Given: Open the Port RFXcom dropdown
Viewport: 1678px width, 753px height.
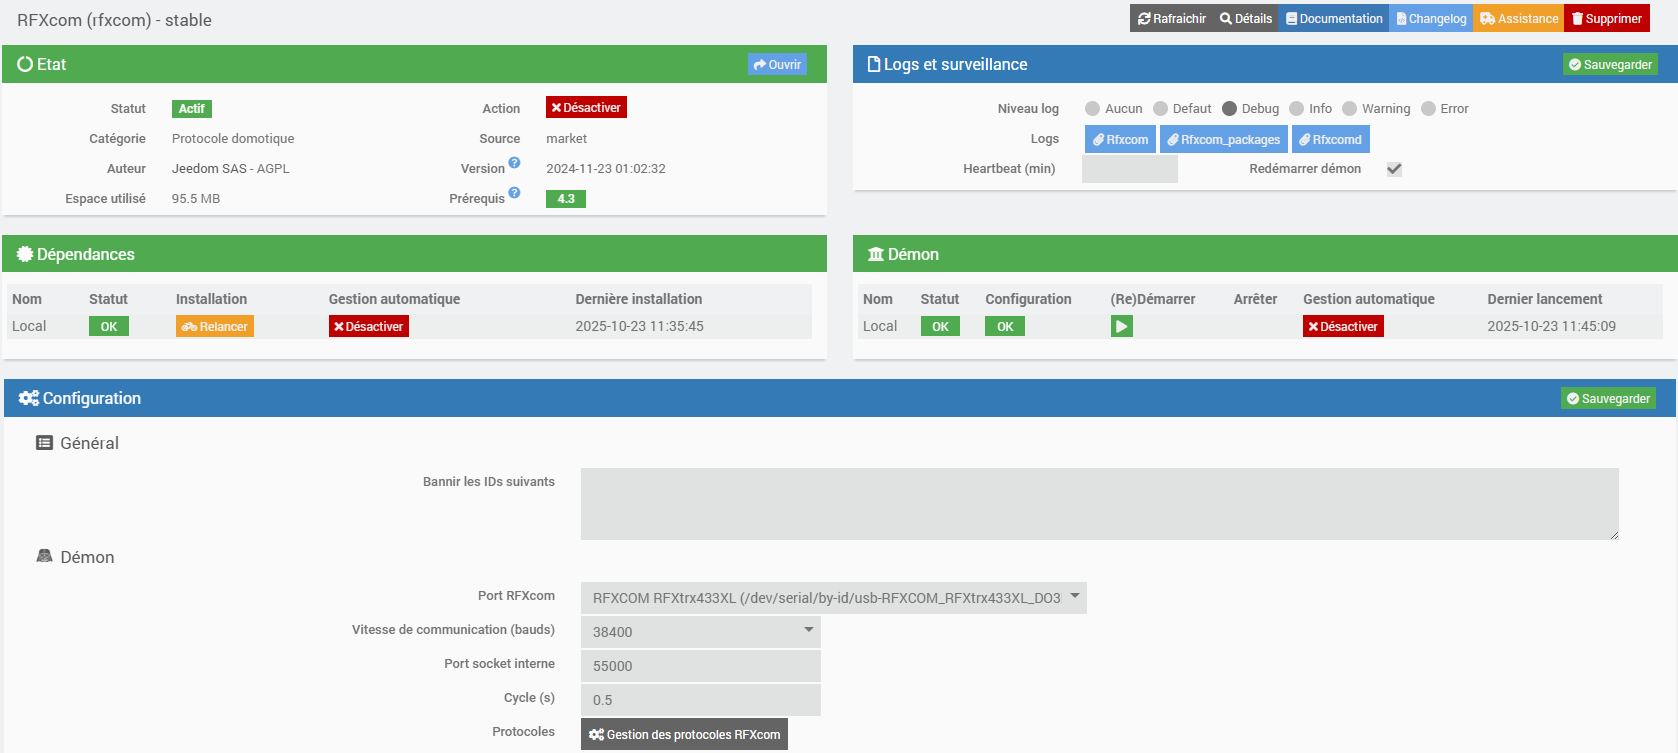Looking at the screenshot, I should pyautogui.click(x=834, y=598).
